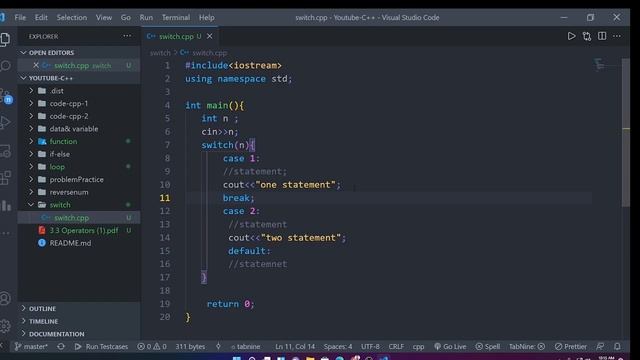Go to line via Ln 11, Col 14
Viewport: 640px width, 360px height.
(x=295, y=347)
